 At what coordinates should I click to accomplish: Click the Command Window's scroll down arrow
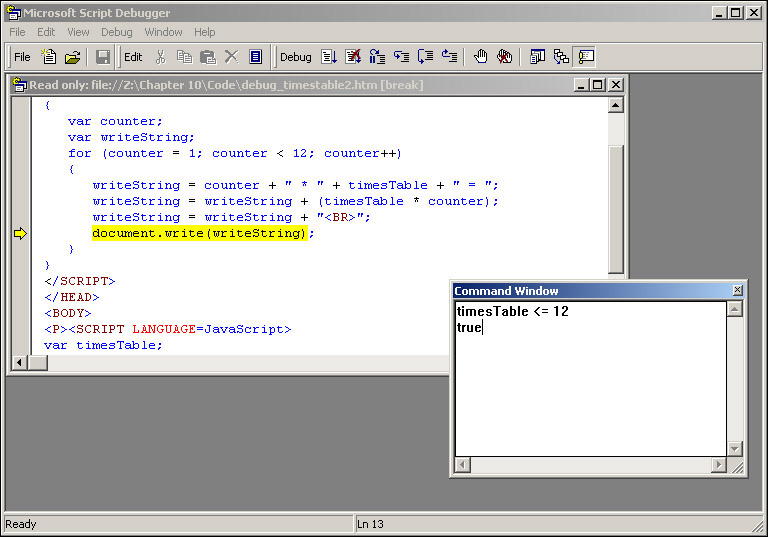pos(735,449)
